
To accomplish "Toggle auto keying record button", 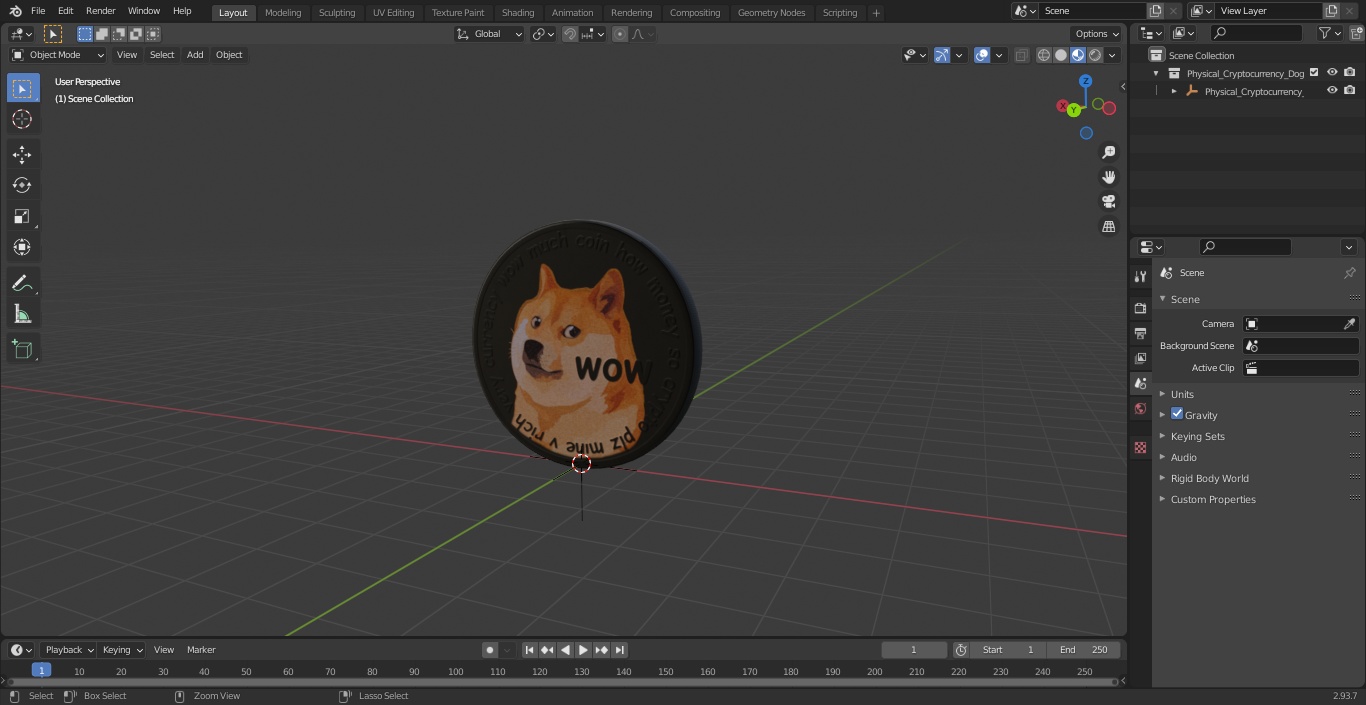I will [490, 650].
